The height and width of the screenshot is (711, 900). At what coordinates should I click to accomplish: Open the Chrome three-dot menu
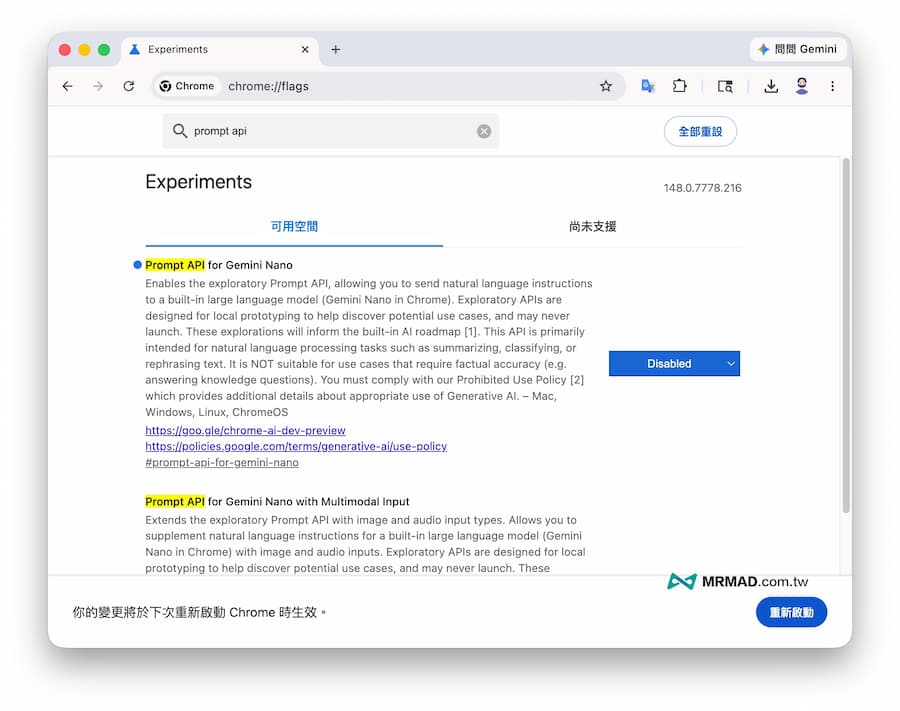[832, 86]
